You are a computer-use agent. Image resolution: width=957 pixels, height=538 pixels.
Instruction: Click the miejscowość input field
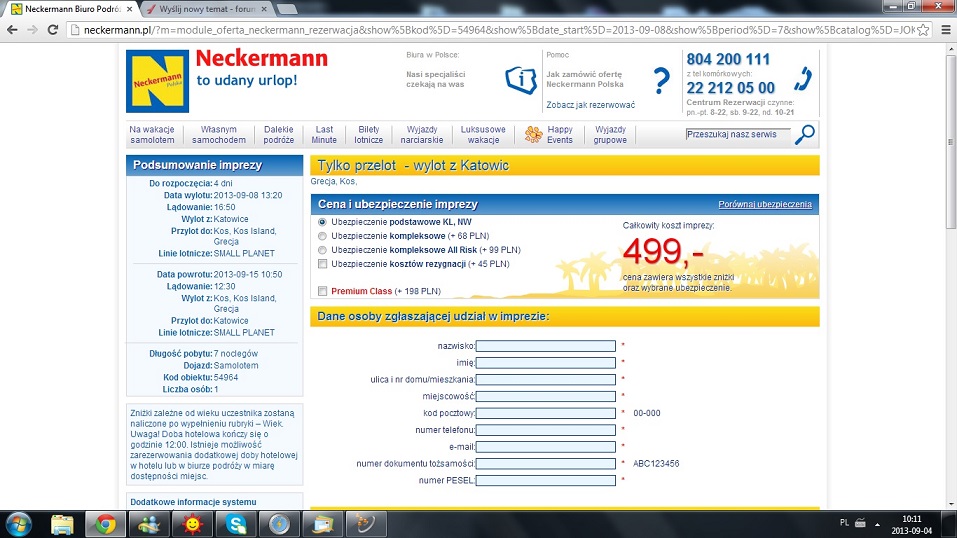[x=546, y=396]
